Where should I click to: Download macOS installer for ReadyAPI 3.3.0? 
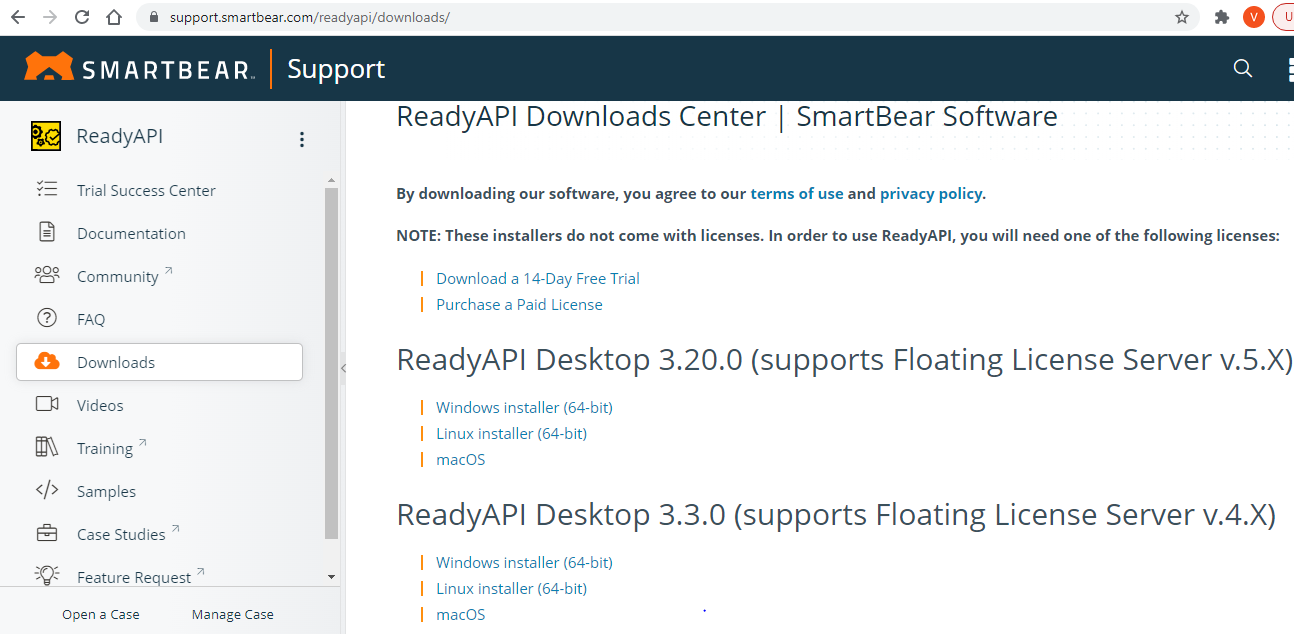460,614
